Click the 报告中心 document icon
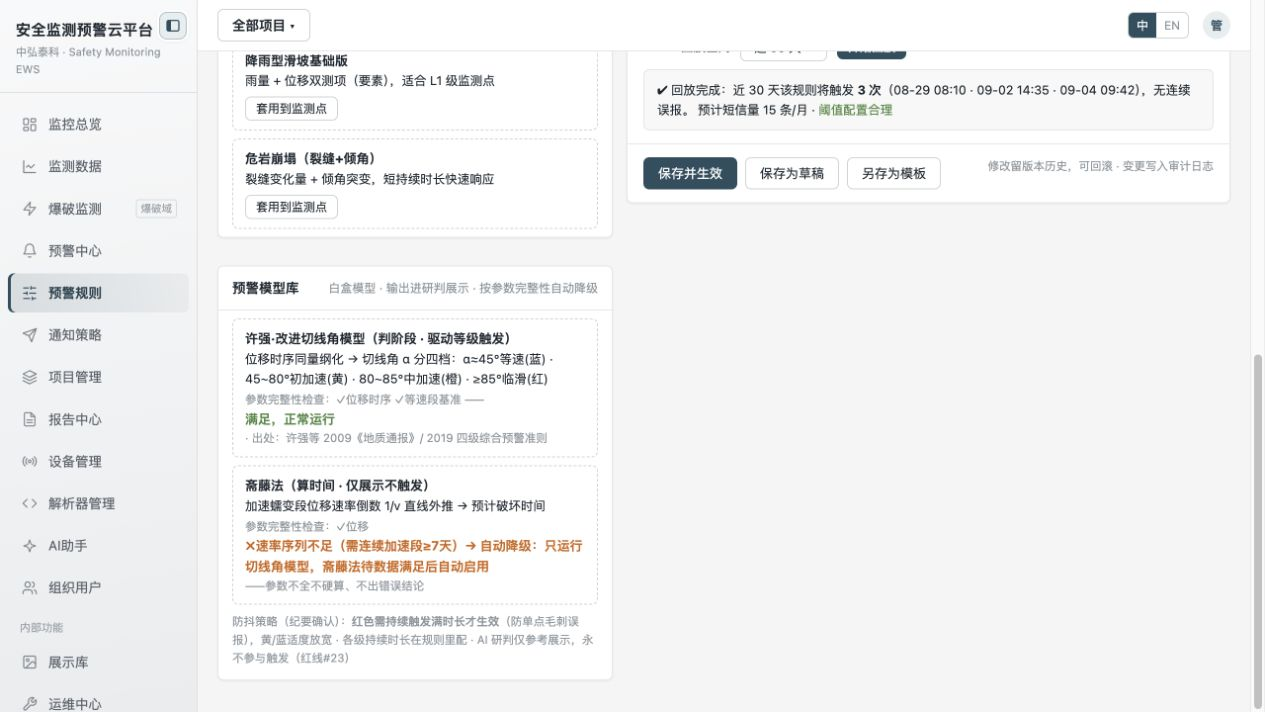This screenshot has width=1265, height=712. coord(30,420)
